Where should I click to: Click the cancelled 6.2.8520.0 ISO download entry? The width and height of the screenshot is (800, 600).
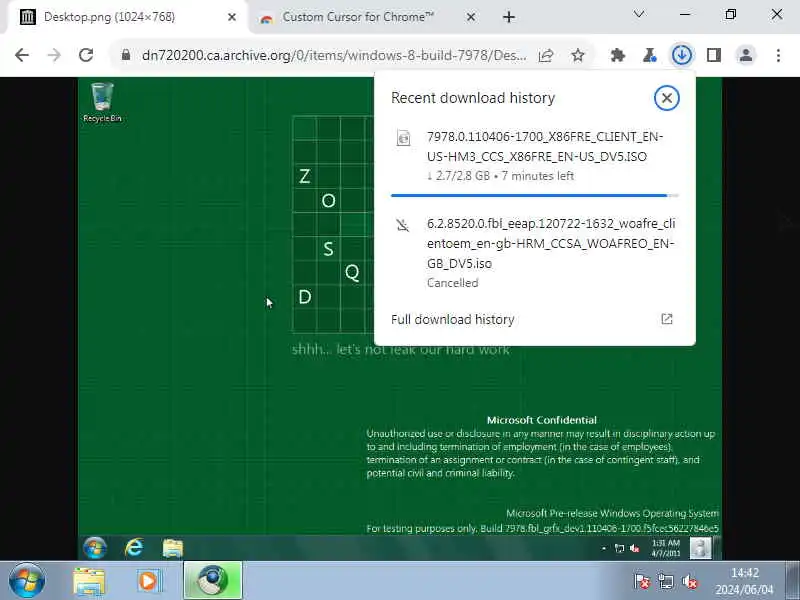coord(535,253)
